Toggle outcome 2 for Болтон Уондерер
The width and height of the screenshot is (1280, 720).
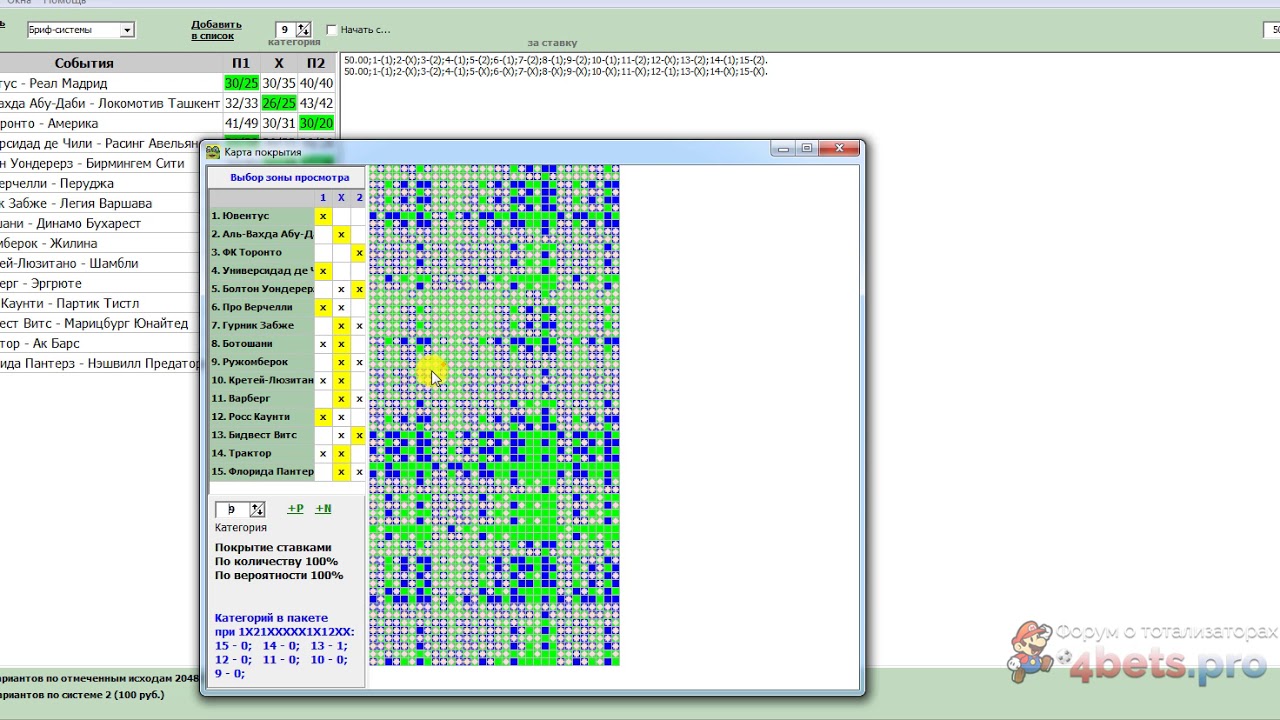(x=359, y=289)
